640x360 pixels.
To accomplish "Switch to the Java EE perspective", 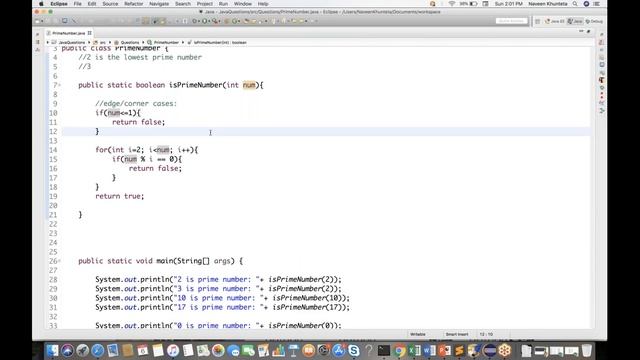I will (x=555, y=21).
